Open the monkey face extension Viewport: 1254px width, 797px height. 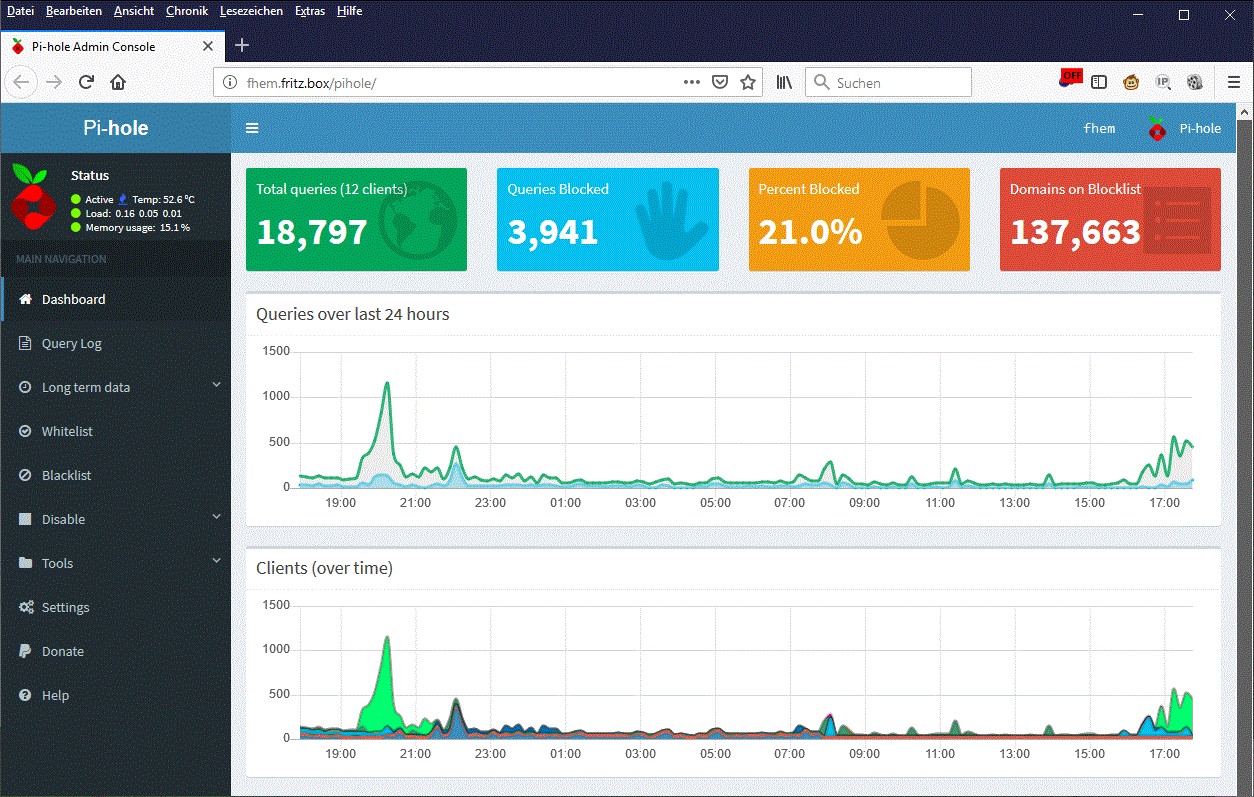1131,82
